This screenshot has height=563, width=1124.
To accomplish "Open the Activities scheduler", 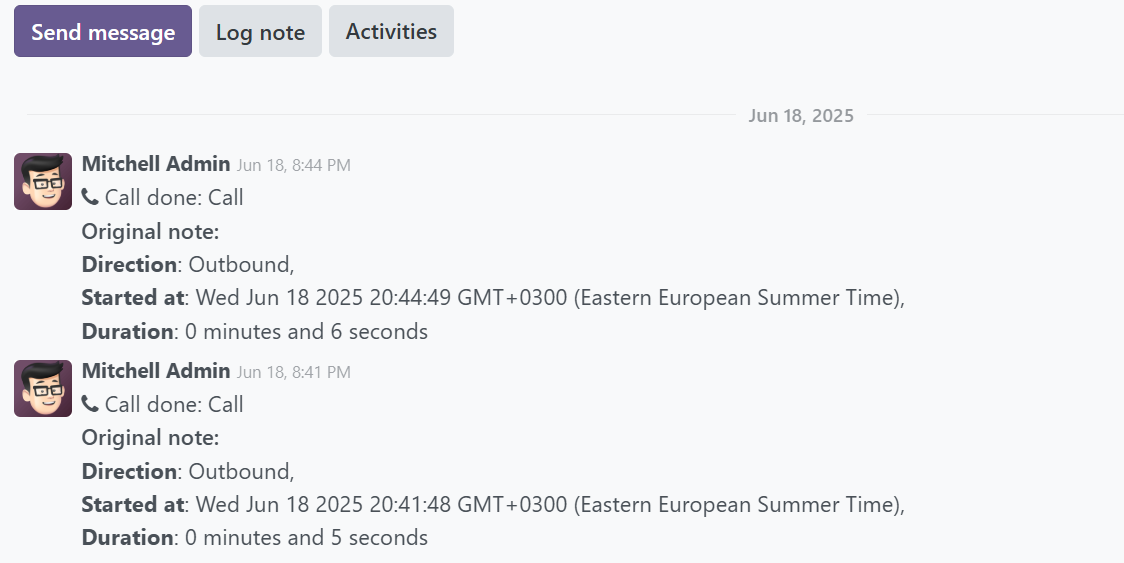I will tap(391, 31).
